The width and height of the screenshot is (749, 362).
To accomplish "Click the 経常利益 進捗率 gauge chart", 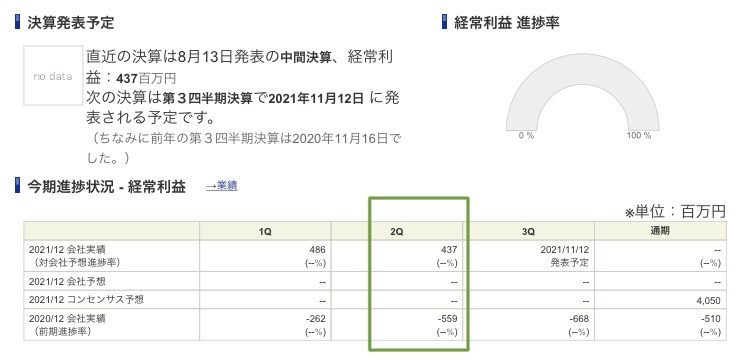I will (x=582, y=93).
